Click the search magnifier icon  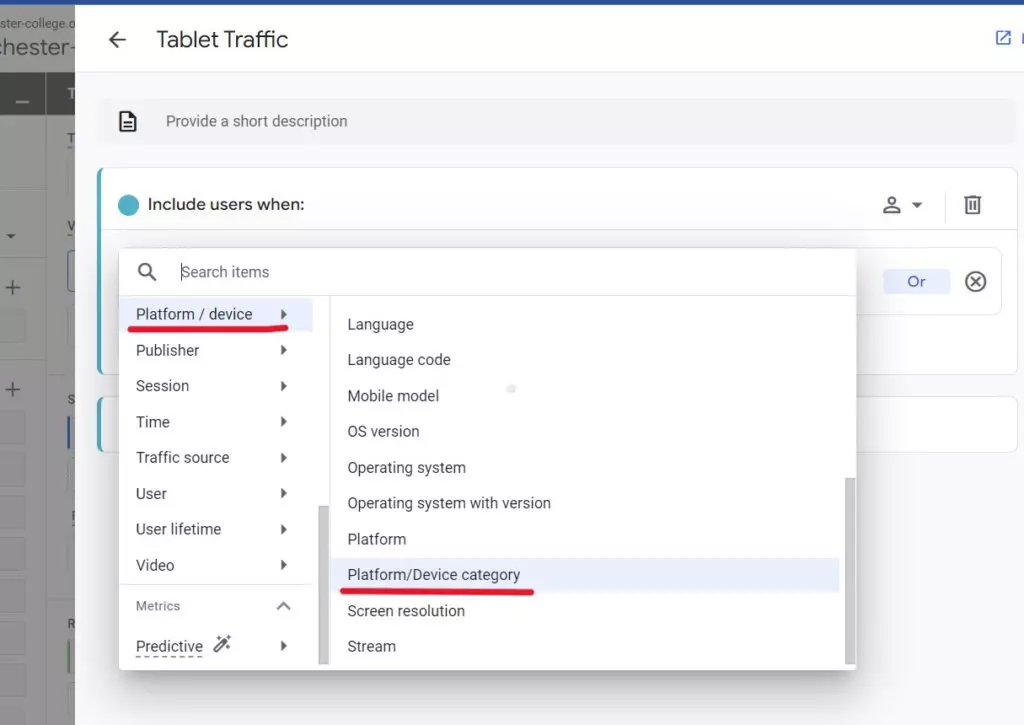[x=147, y=272]
